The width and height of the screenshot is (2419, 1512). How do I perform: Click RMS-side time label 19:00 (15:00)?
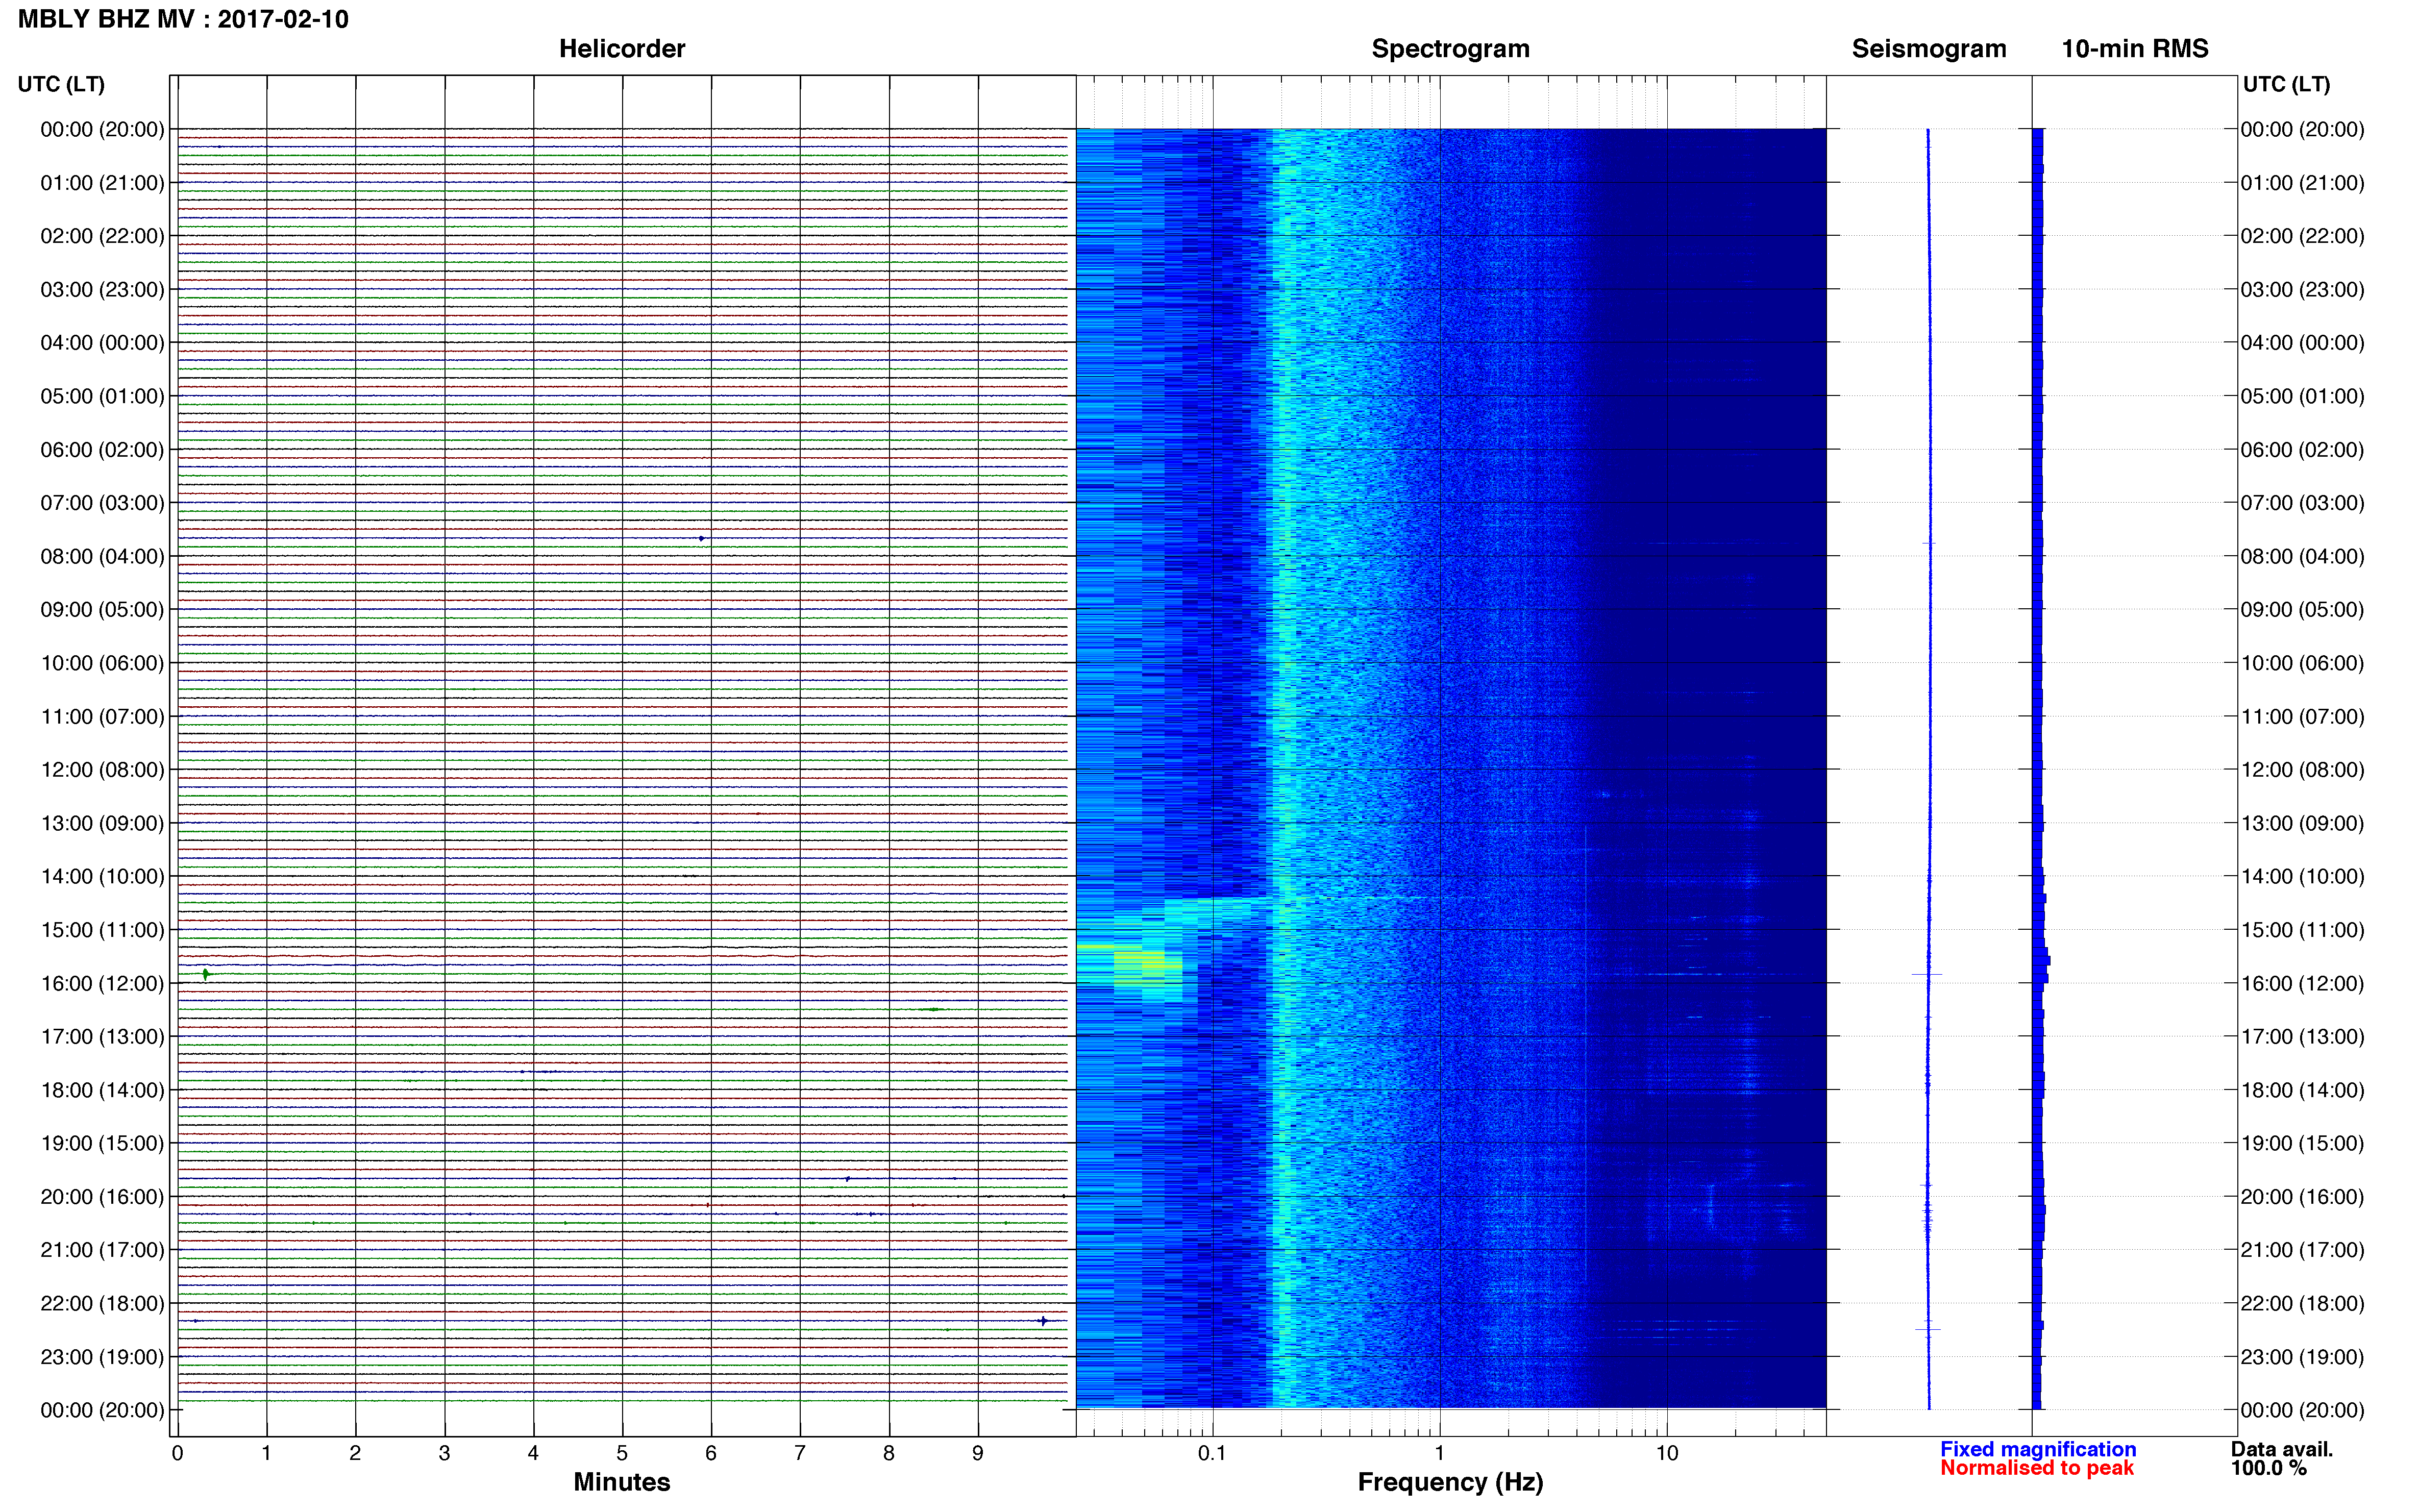pos(2302,1144)
